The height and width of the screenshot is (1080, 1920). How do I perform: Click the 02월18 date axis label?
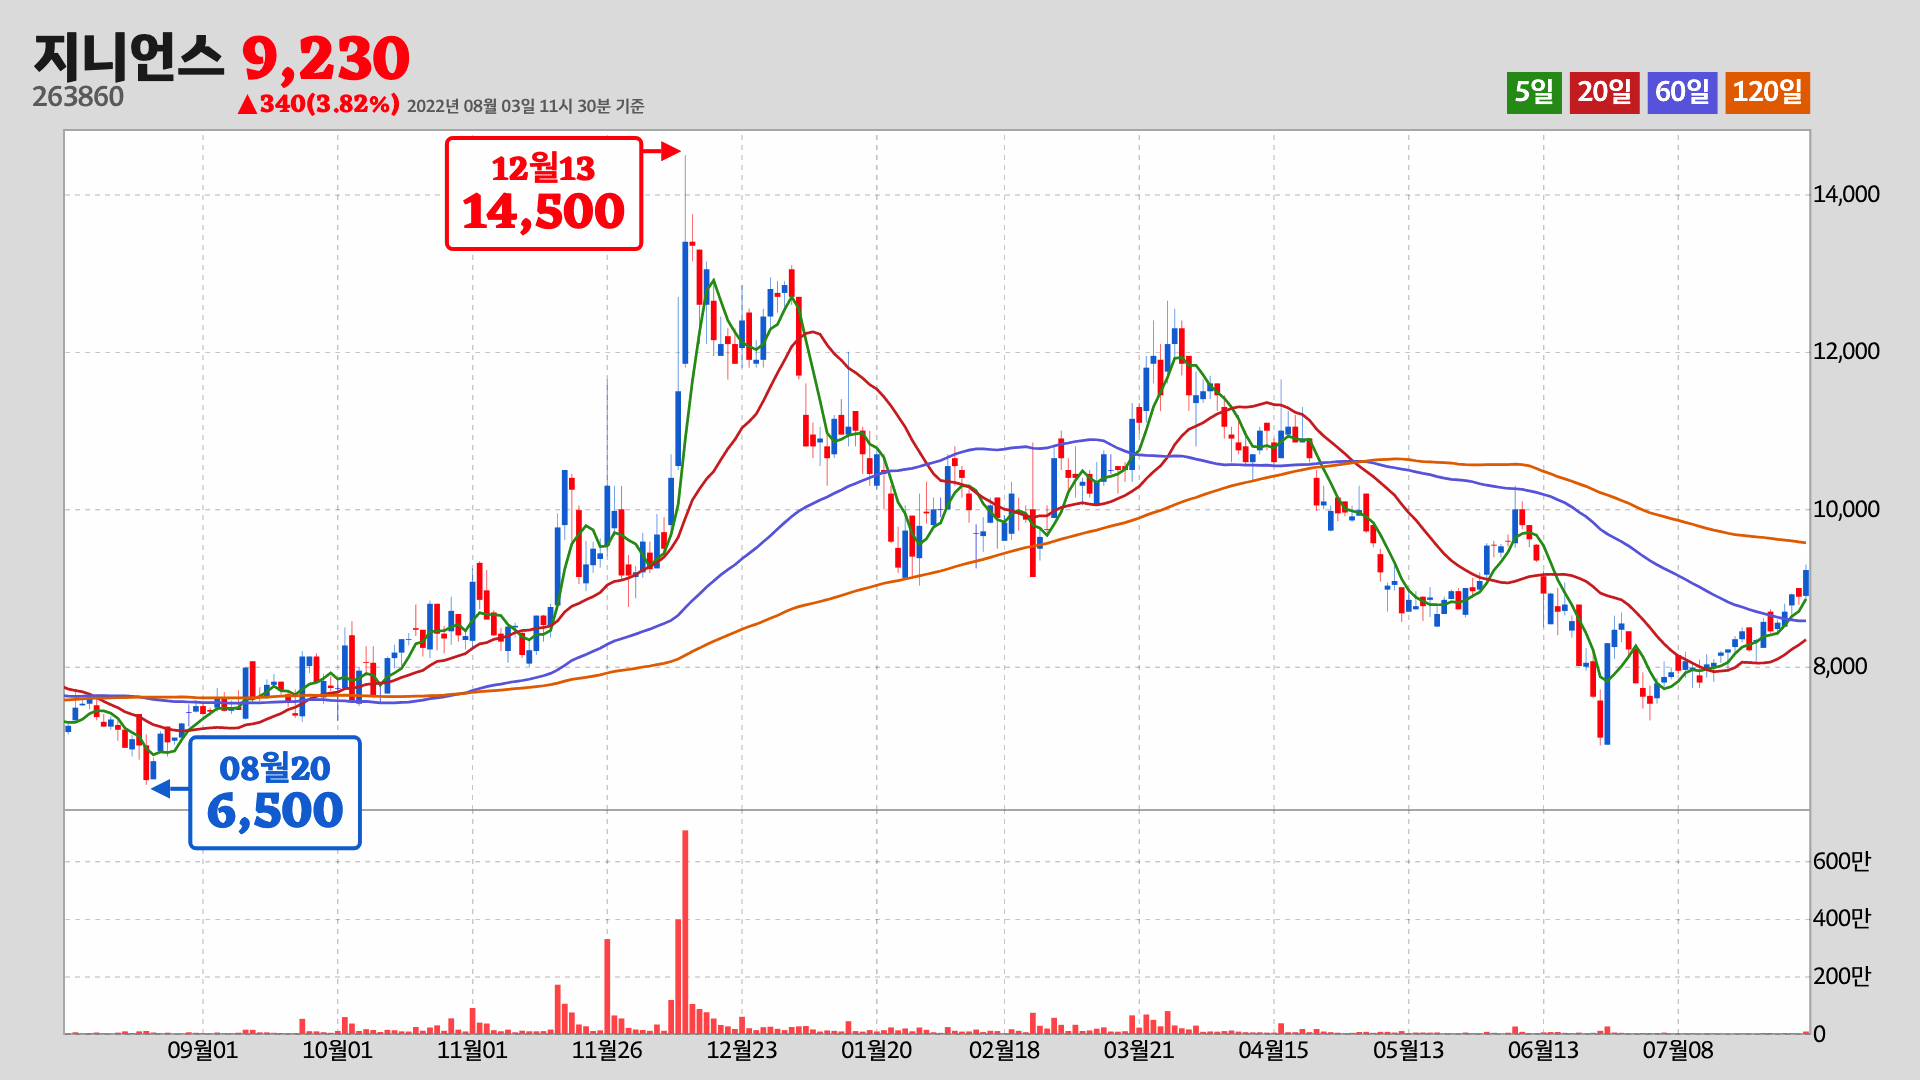1004,1050
